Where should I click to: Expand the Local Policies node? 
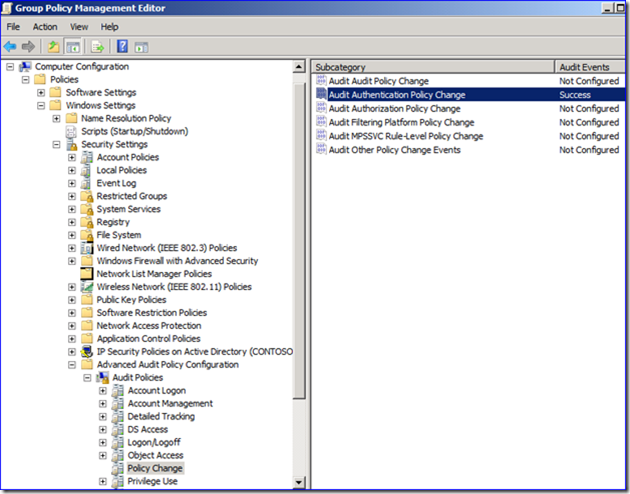[x=72, y=170]
